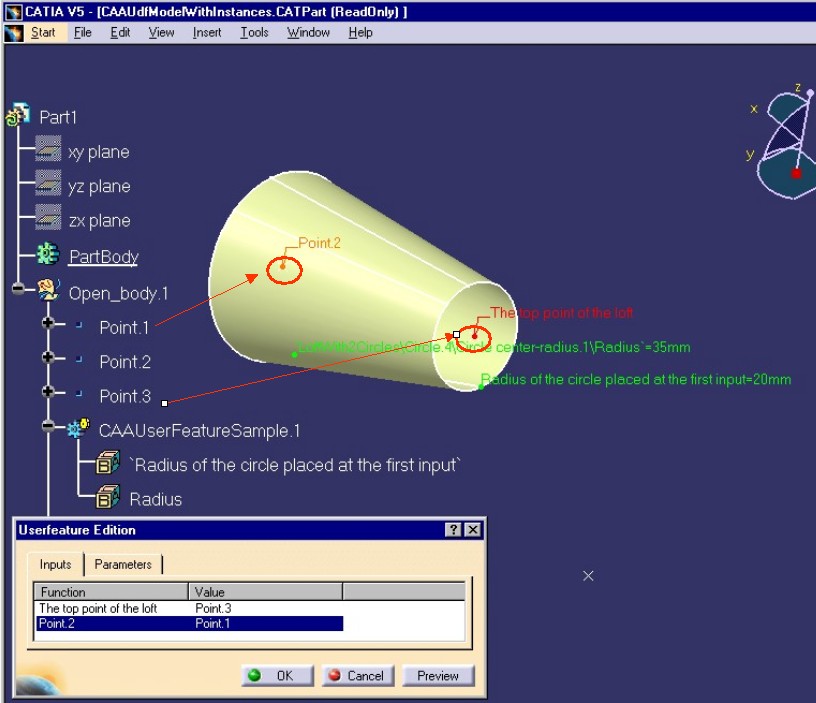Click the green '=20mm' radius annotation in viewport
This screenshot has width=816, height=703.
tap(635, 379)
